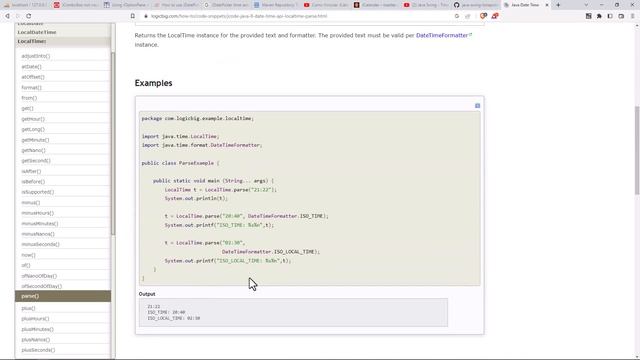Image resolution: width=640 pixels, height=360 pixels.
Task: Click the sidebar list scrollbar thumb
Action: 113,143
